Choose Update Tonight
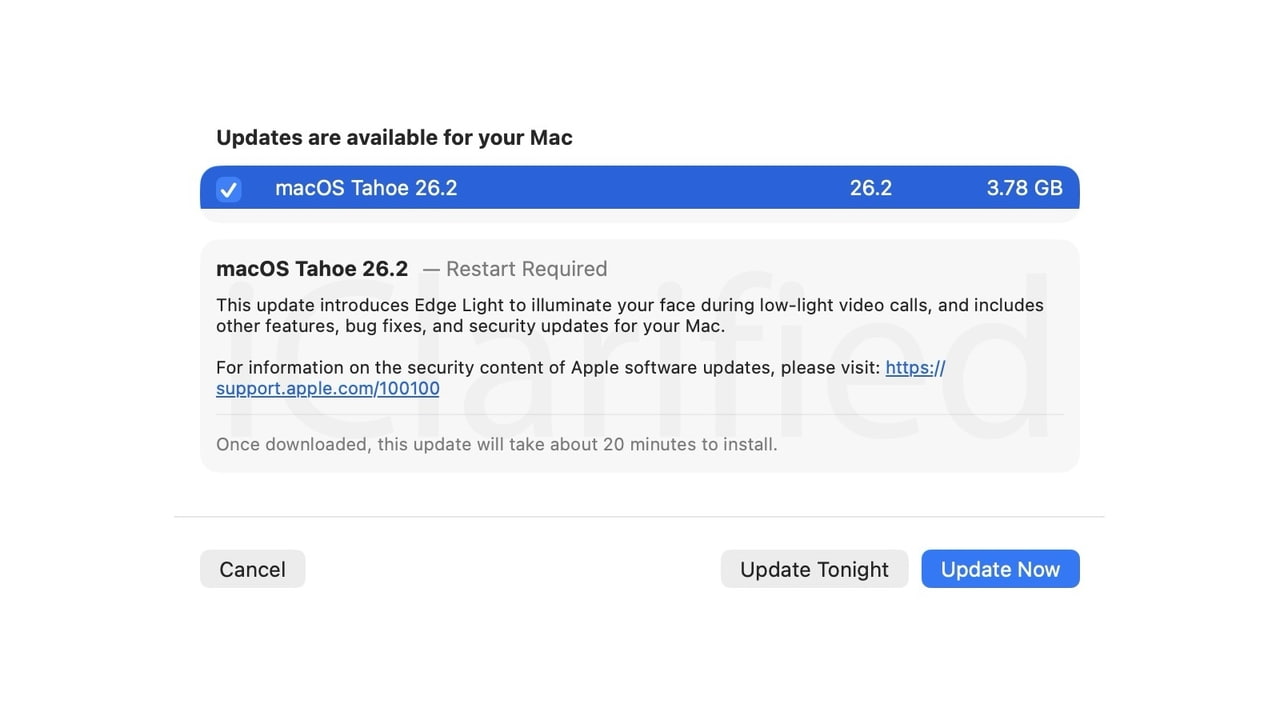 (x=814, y=569)
